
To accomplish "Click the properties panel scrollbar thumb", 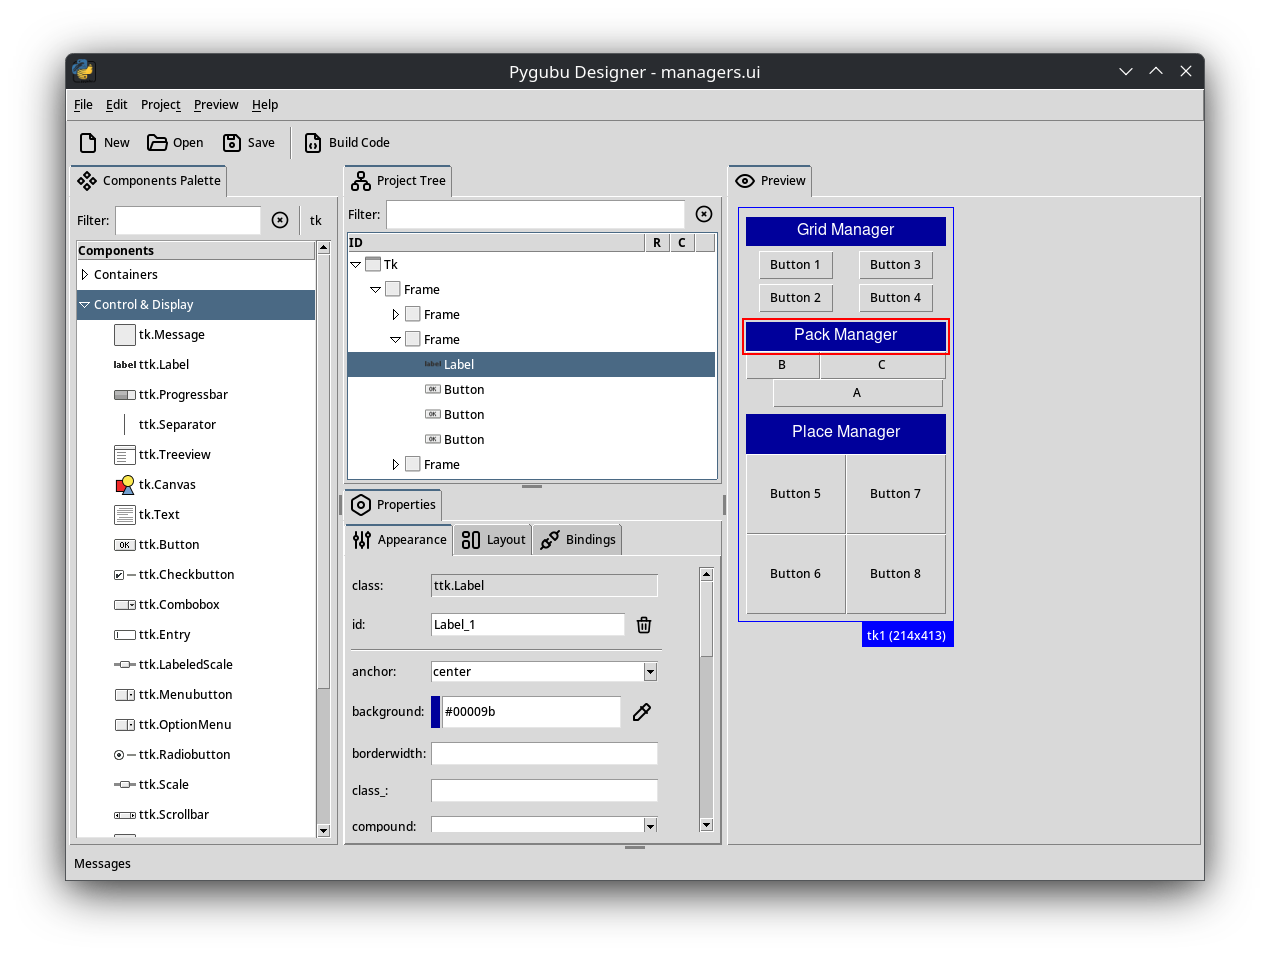I will [x=706, y=619].
